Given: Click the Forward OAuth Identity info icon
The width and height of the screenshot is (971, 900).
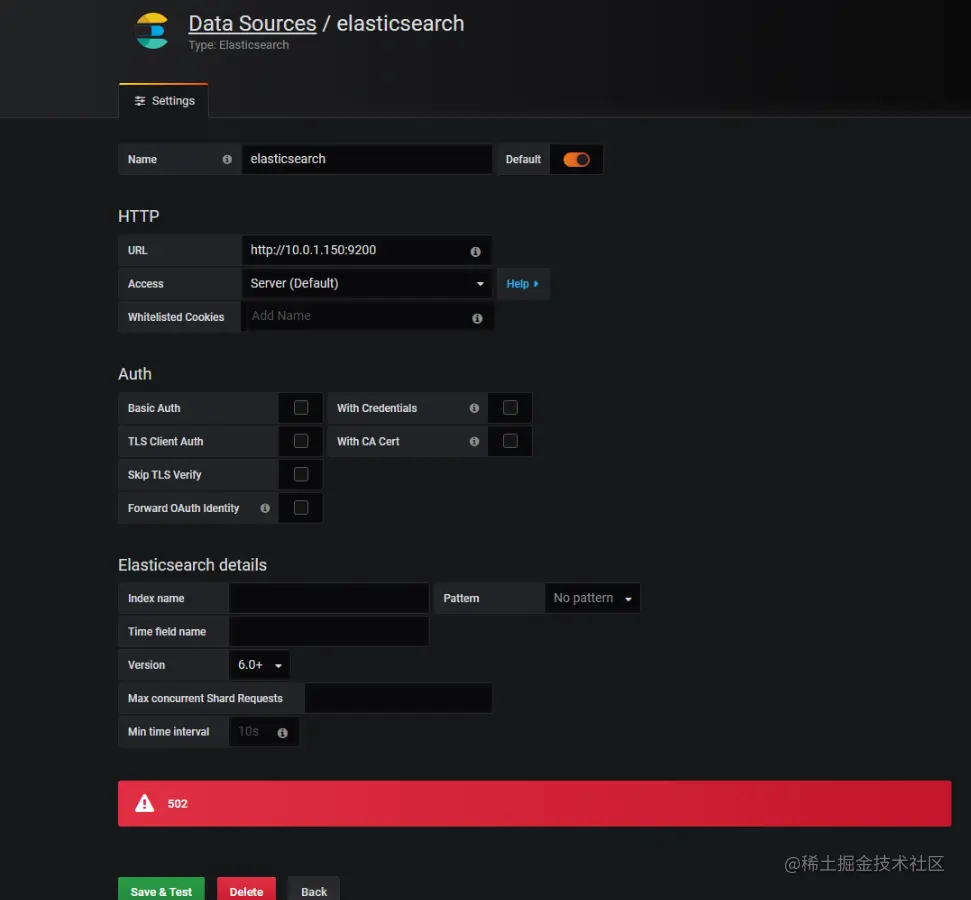Looking at the screenshot, I should tap(265, 508).
